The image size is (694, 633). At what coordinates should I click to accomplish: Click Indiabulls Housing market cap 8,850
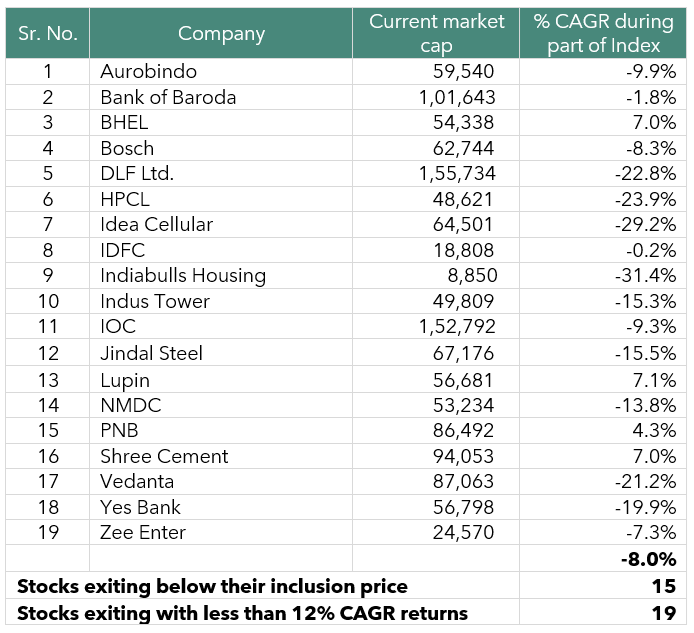(x=472, y=275)
